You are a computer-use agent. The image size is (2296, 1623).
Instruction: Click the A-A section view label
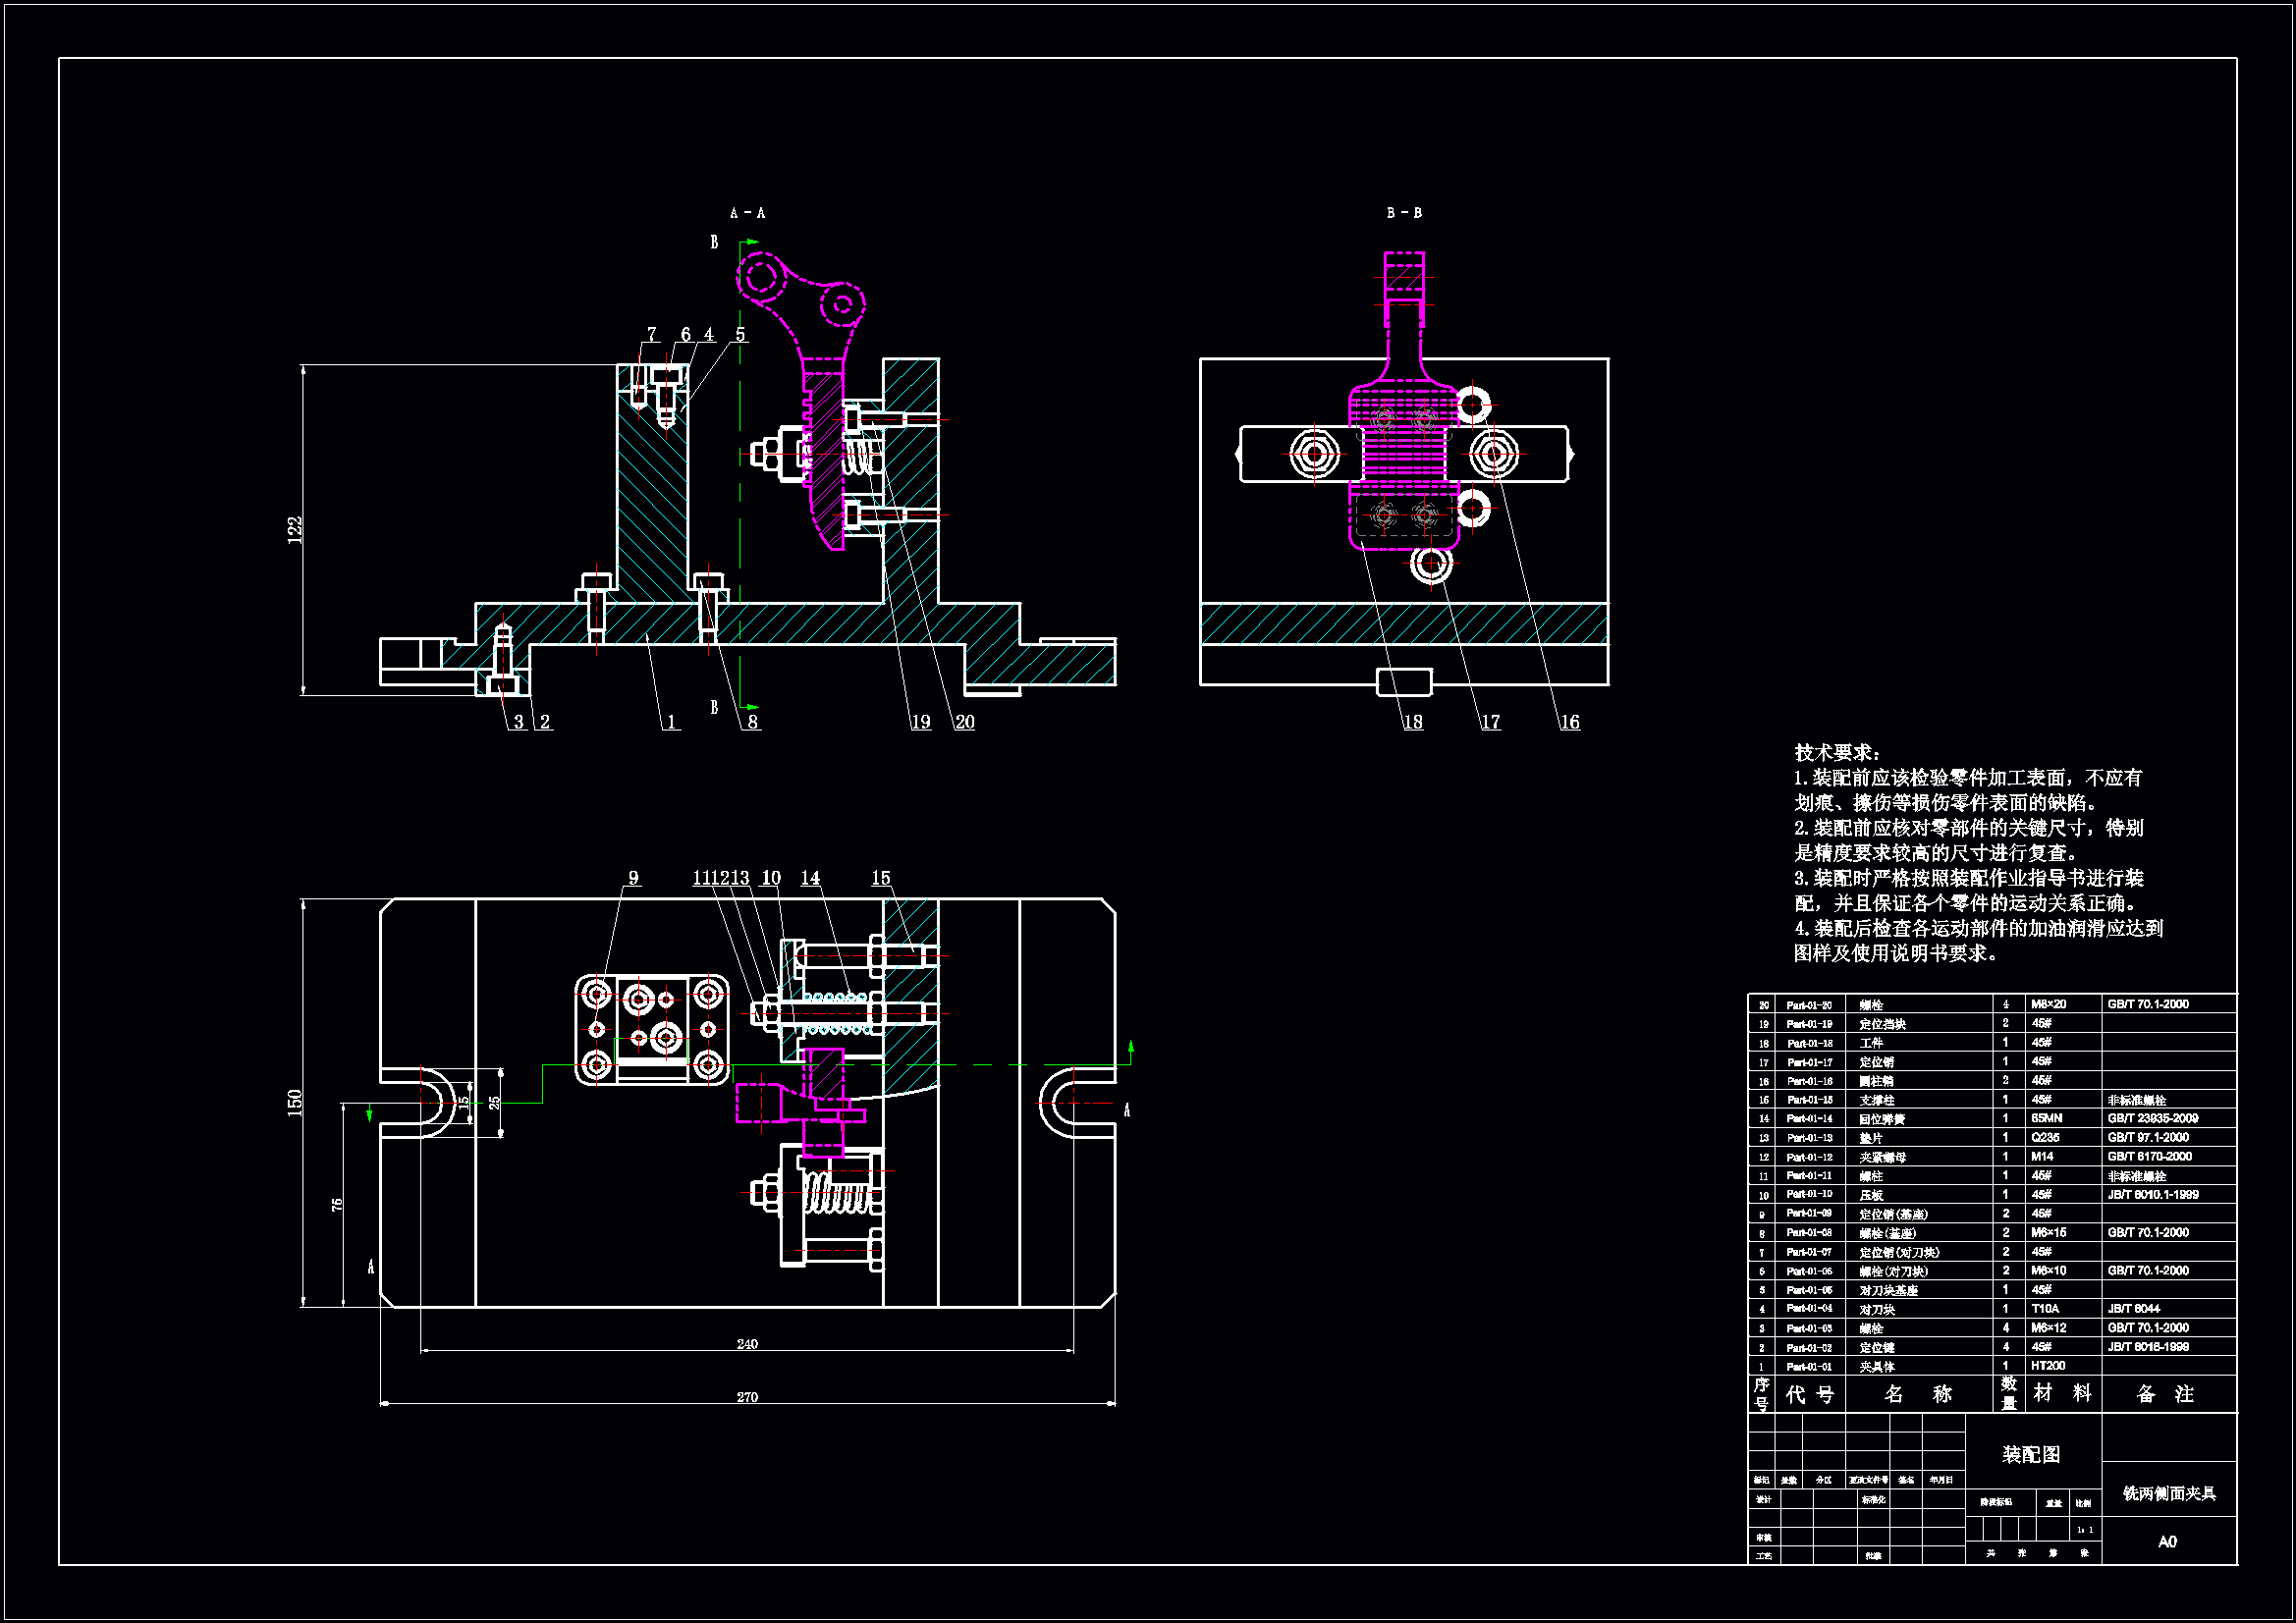click(747, 213)
